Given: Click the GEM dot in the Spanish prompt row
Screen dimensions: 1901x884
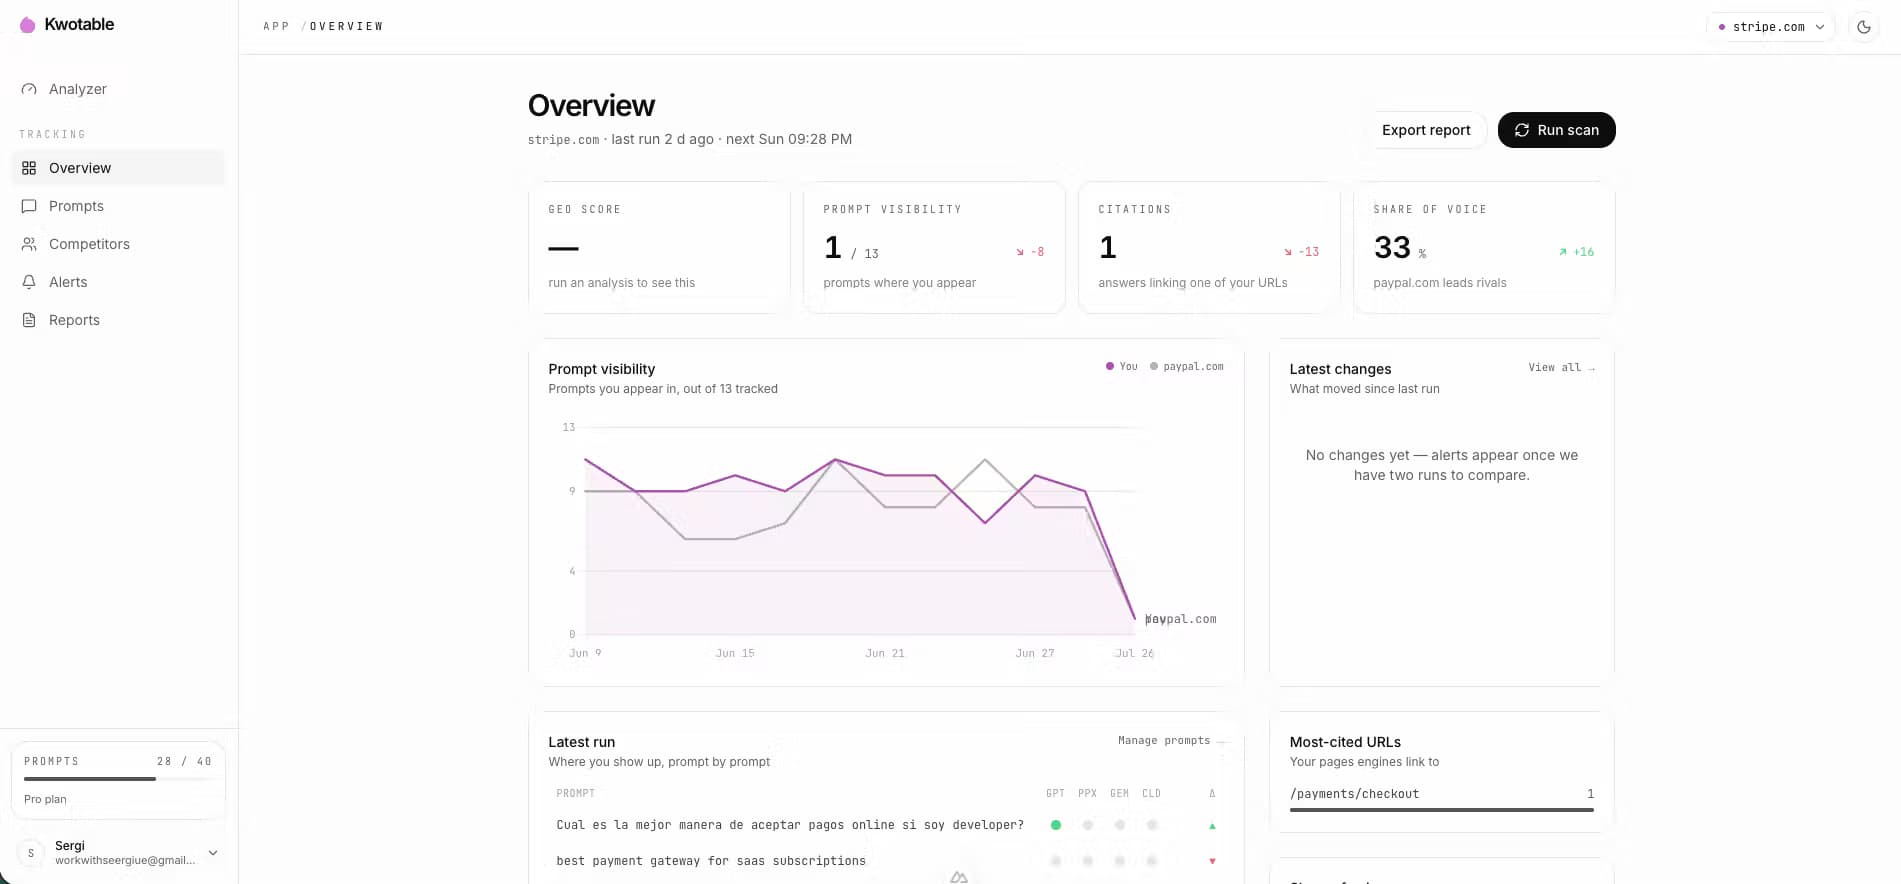Looking at the screenshot, I should [x=1120, y=825].
